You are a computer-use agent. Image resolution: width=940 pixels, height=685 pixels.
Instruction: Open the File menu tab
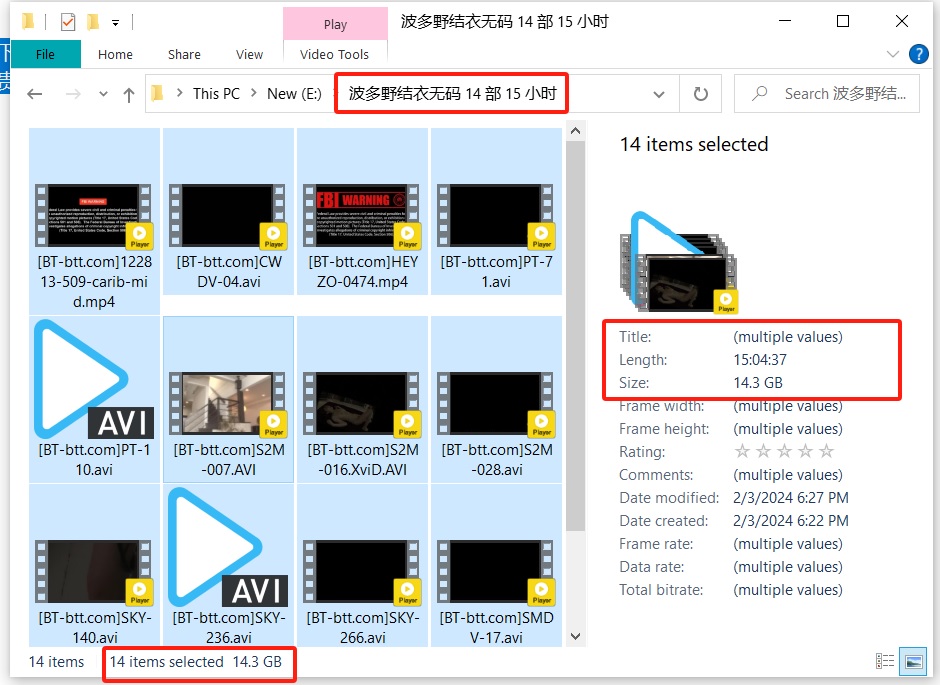(45, 54)
